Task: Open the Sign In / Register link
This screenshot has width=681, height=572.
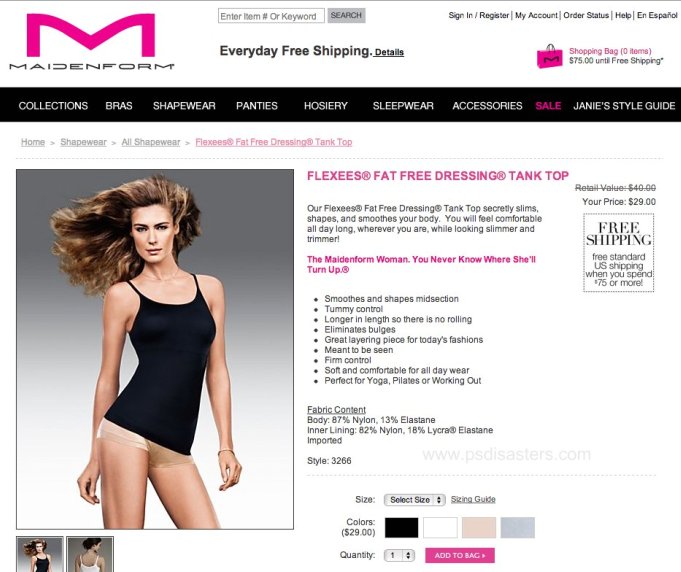Action: coord(479,15)
